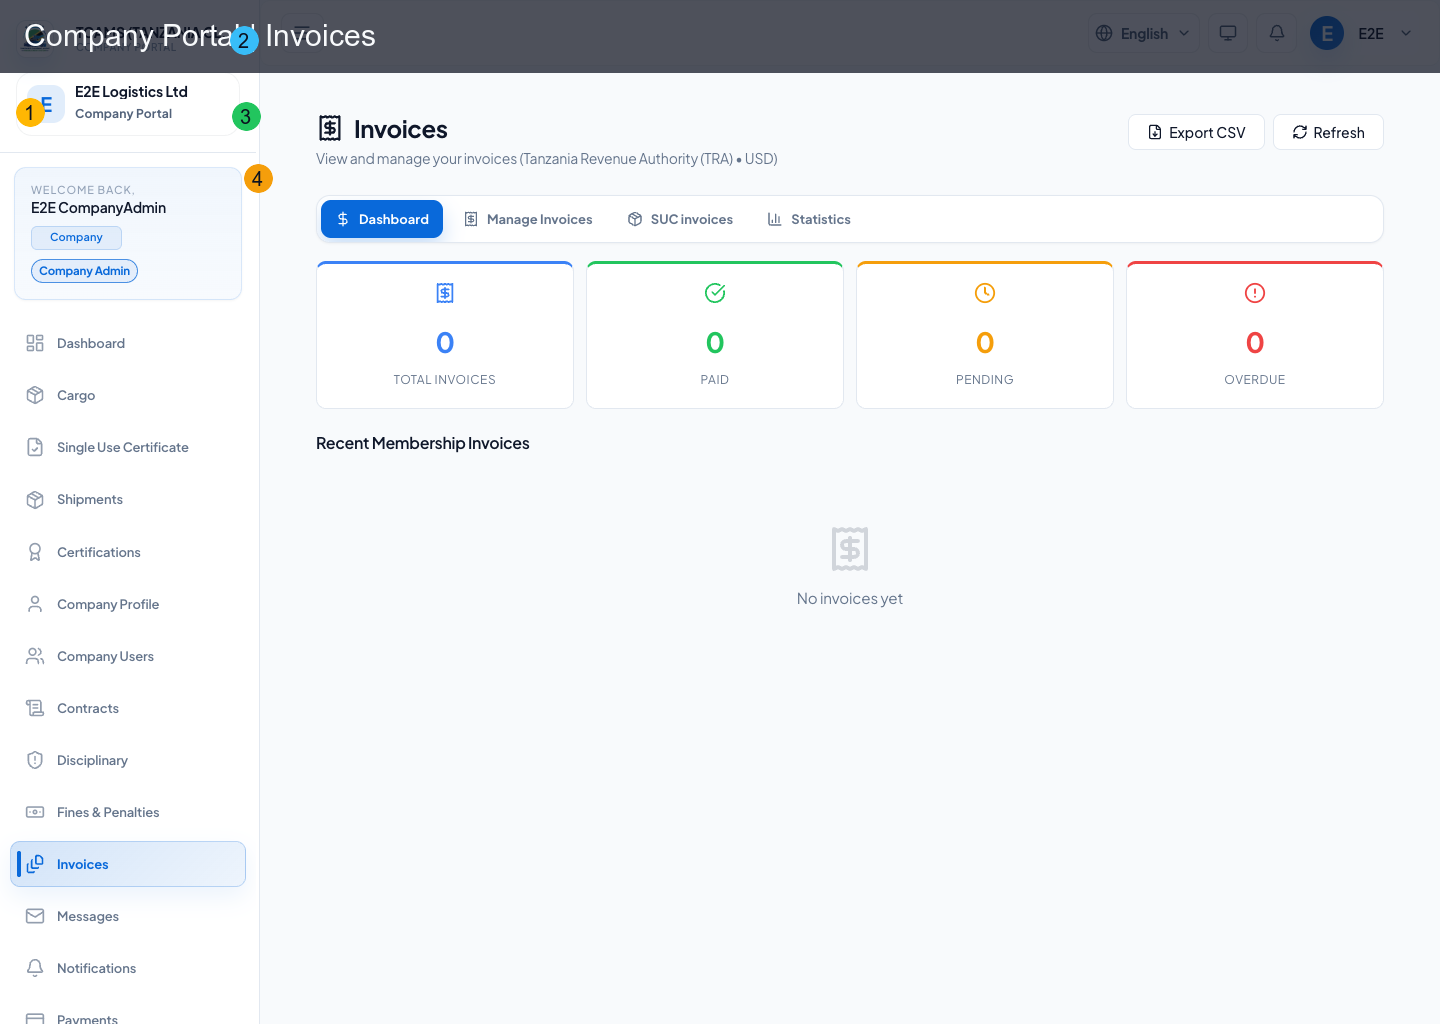This screenshot has height=1024, width=1440.
Task: Open the English language dropdown
Action: click(x=1143, y=33)
